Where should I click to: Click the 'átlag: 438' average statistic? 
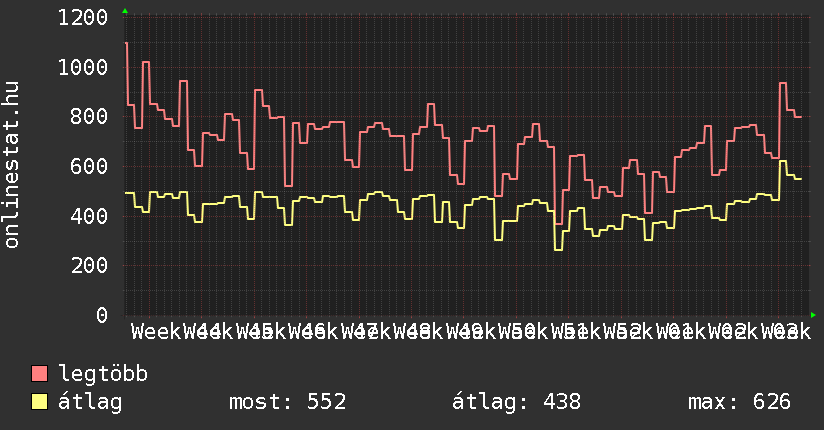(x=516, y=402)
